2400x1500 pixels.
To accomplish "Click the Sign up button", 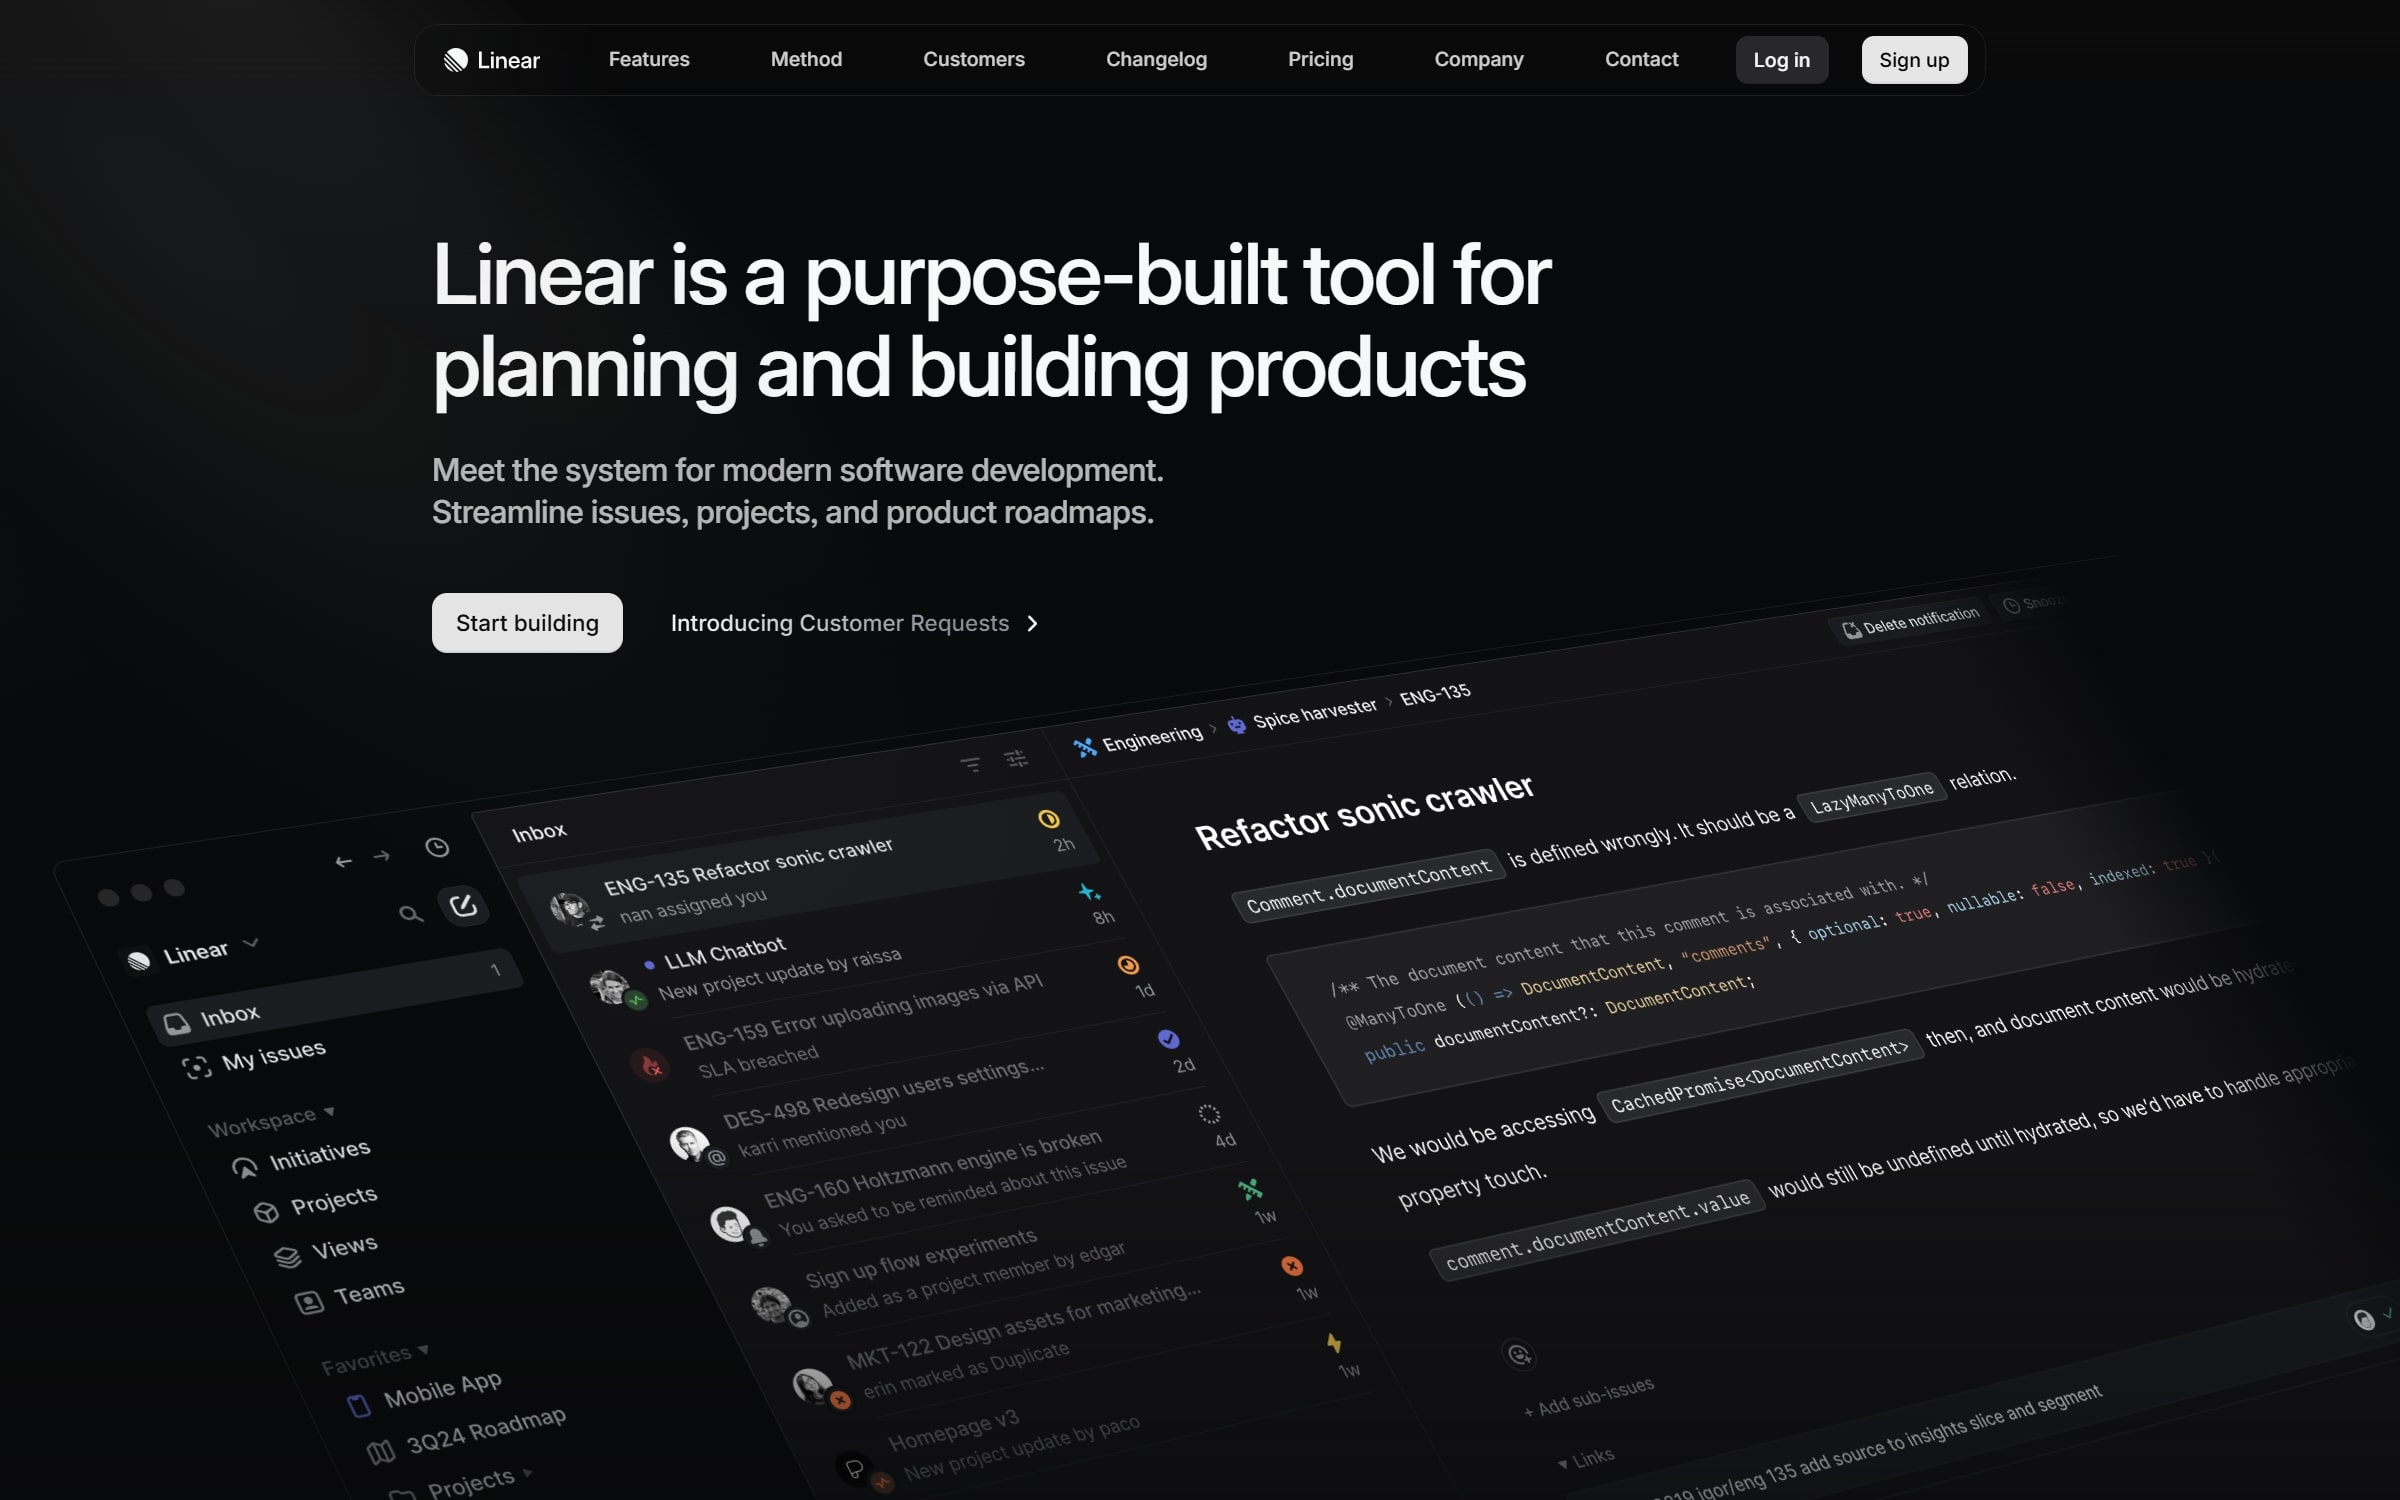I will coord(1913,59).
